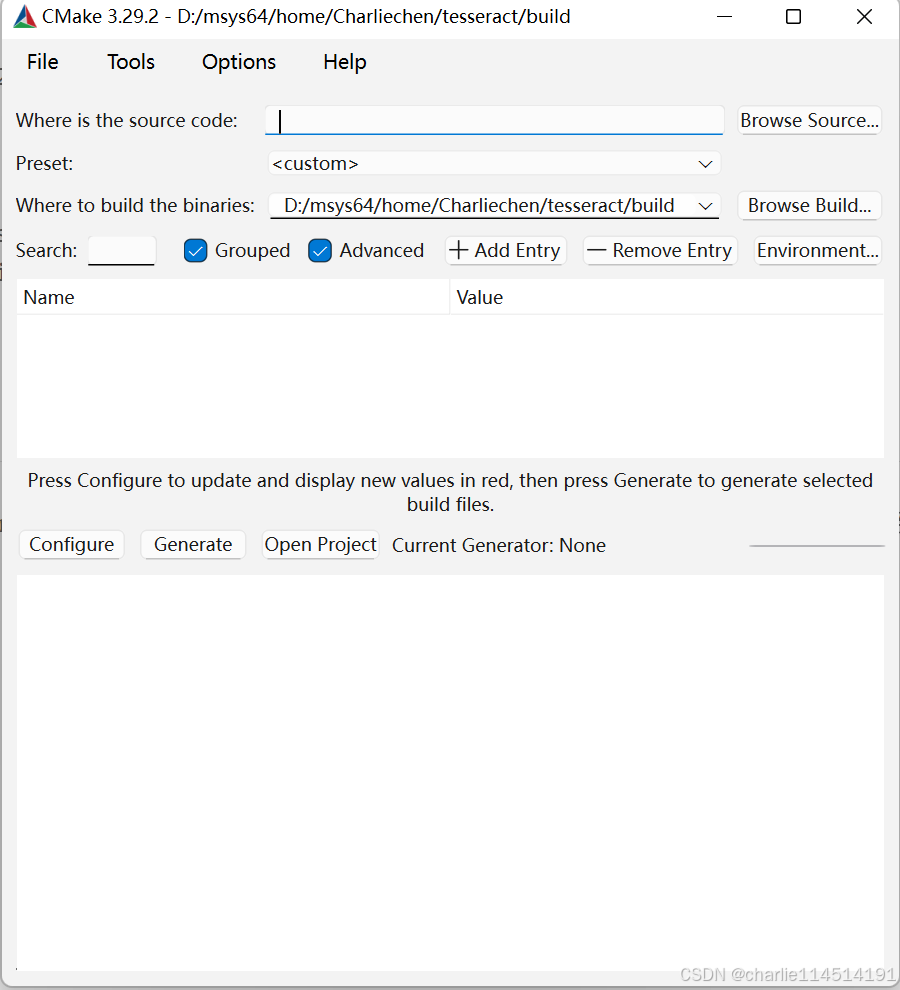Click the Open Project button
Screen dimensions: 900x990
320,544
